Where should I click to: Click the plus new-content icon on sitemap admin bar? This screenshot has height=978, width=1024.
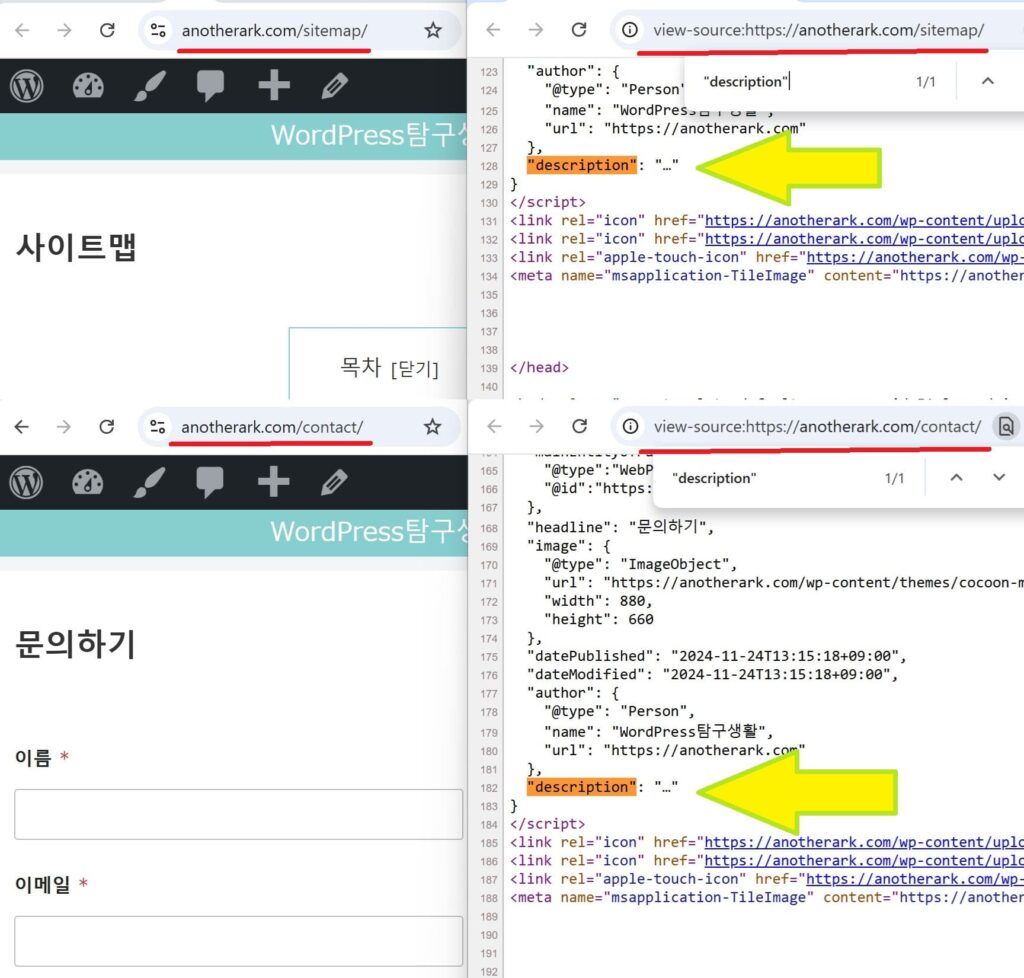tap(274, 86)
